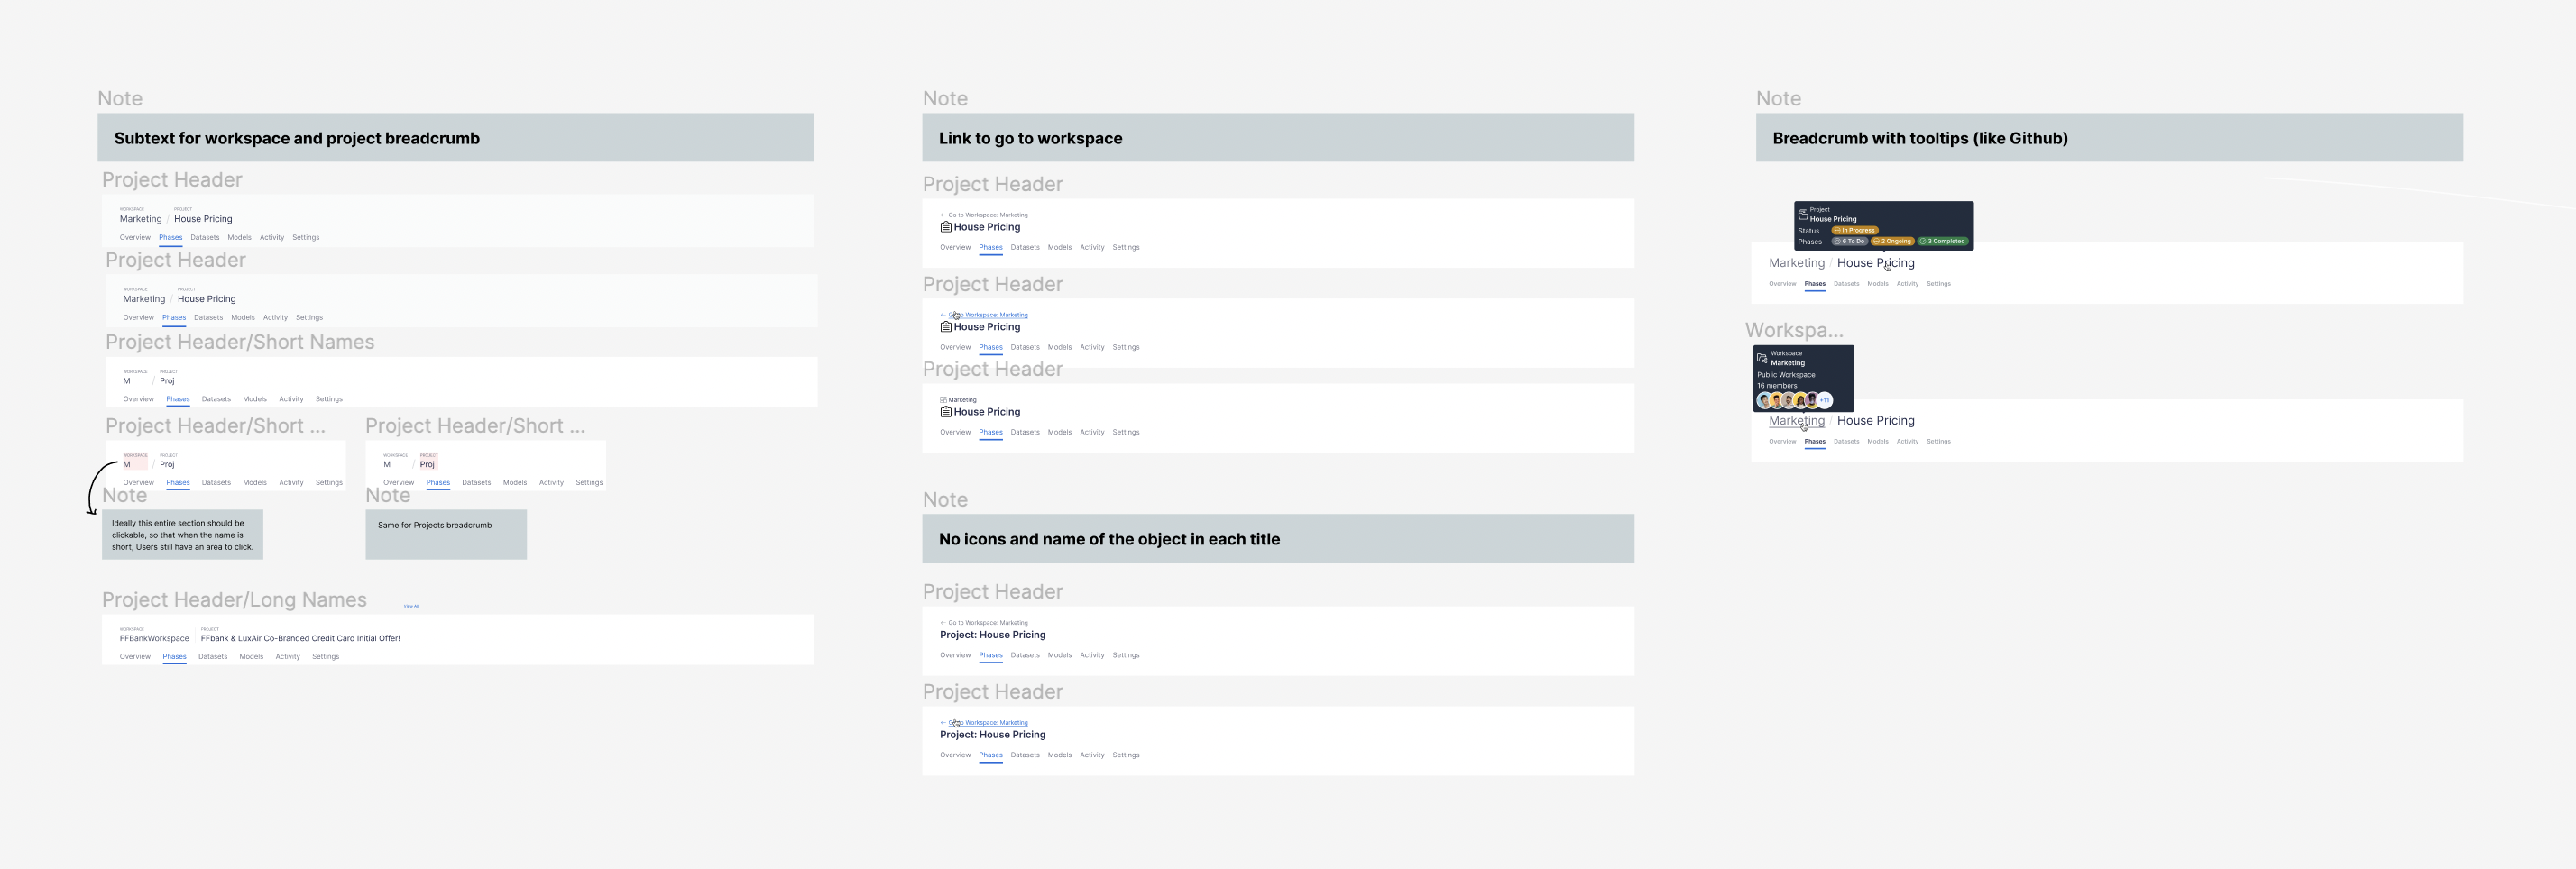Click the project folder icon in House Pricing tooltip
This screenshot has width=2576, height=869.
tap(1803, 215)
